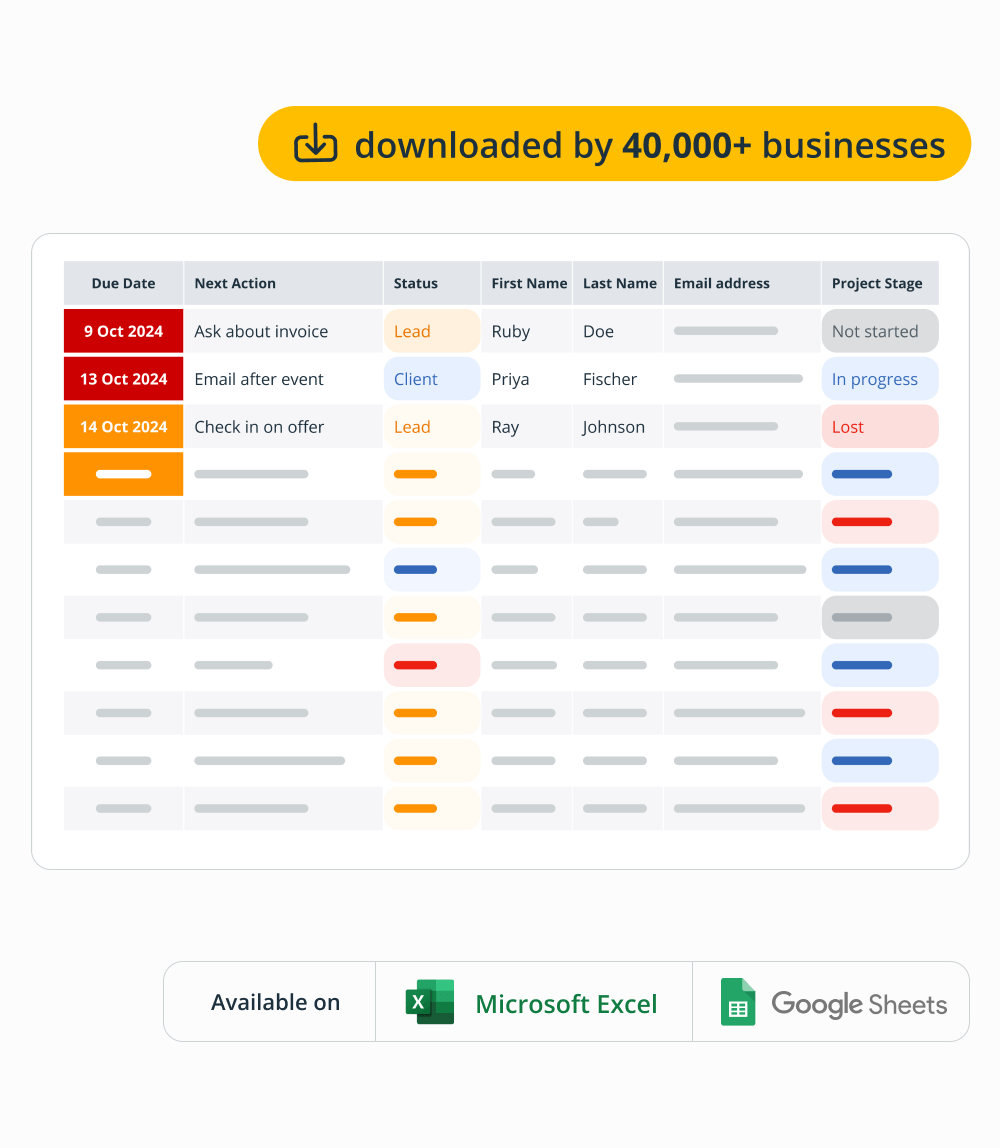Select the Email address column header
1000x1148 pixels.
722,283
